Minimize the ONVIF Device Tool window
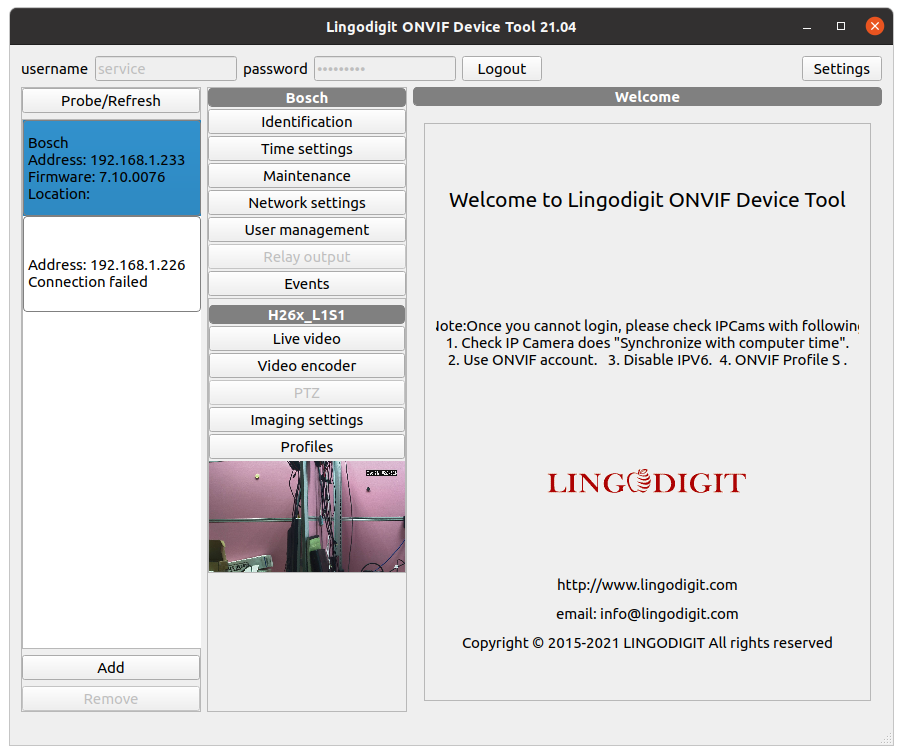 (x=807, y=27)
